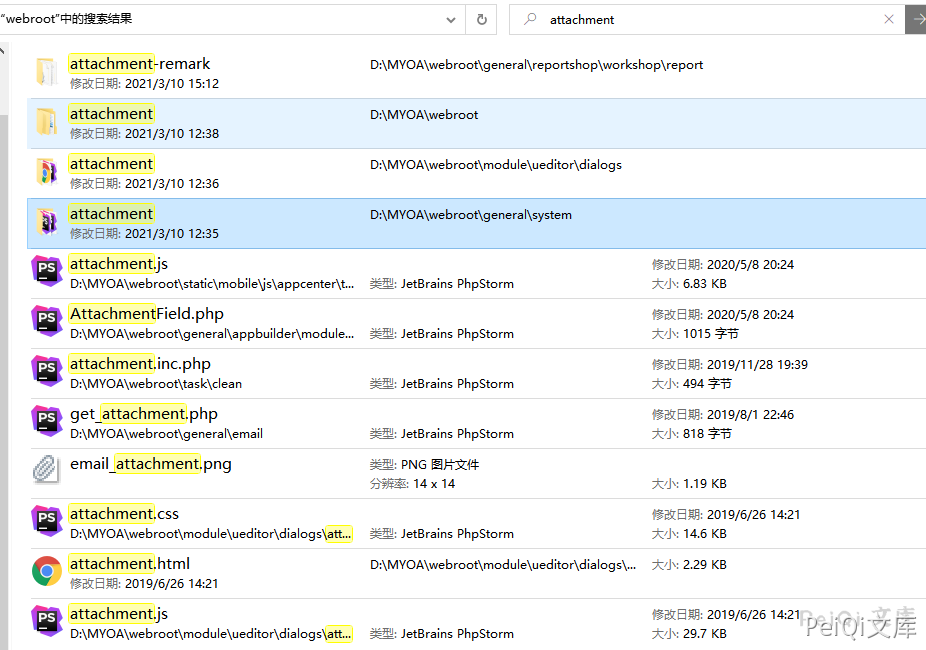Image resolution: width=926 pixels, height=650 pixels.
Task: Clear the attachment search text
Action: 889,19
